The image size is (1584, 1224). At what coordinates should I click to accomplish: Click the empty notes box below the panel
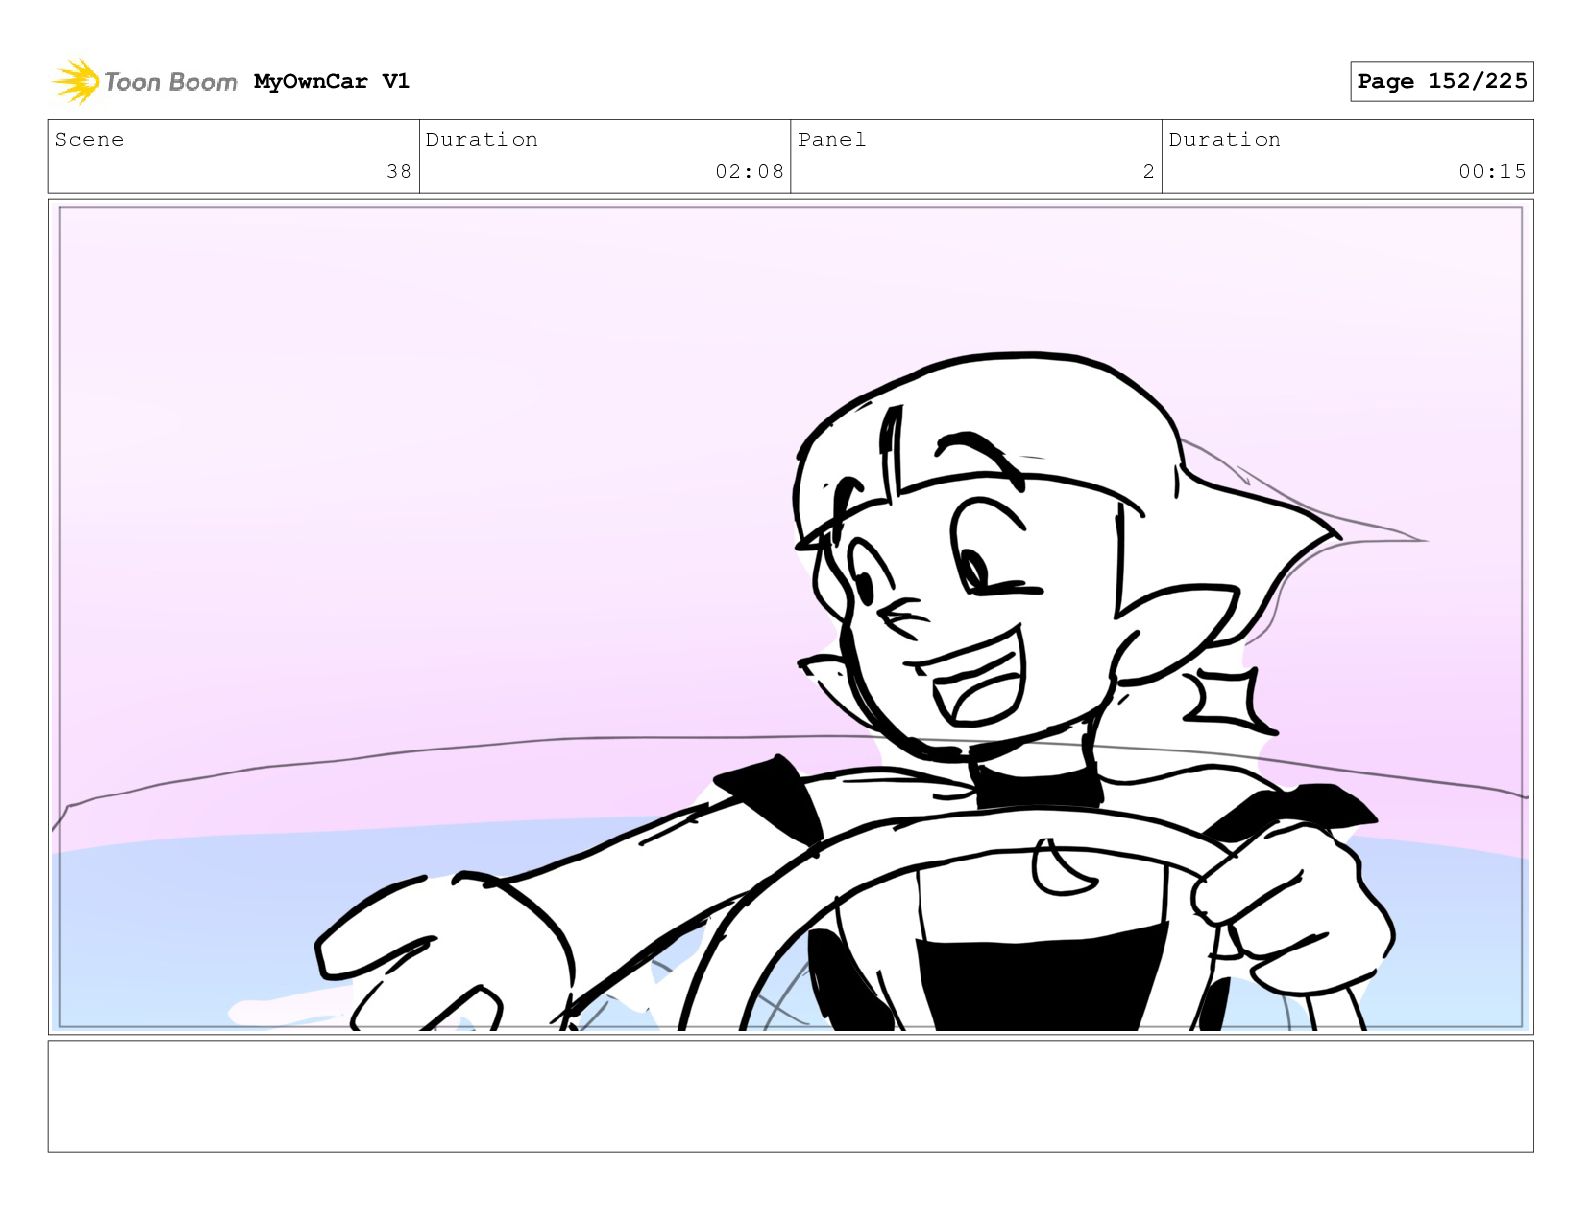pyautogui.click(x=790, y=1096)
